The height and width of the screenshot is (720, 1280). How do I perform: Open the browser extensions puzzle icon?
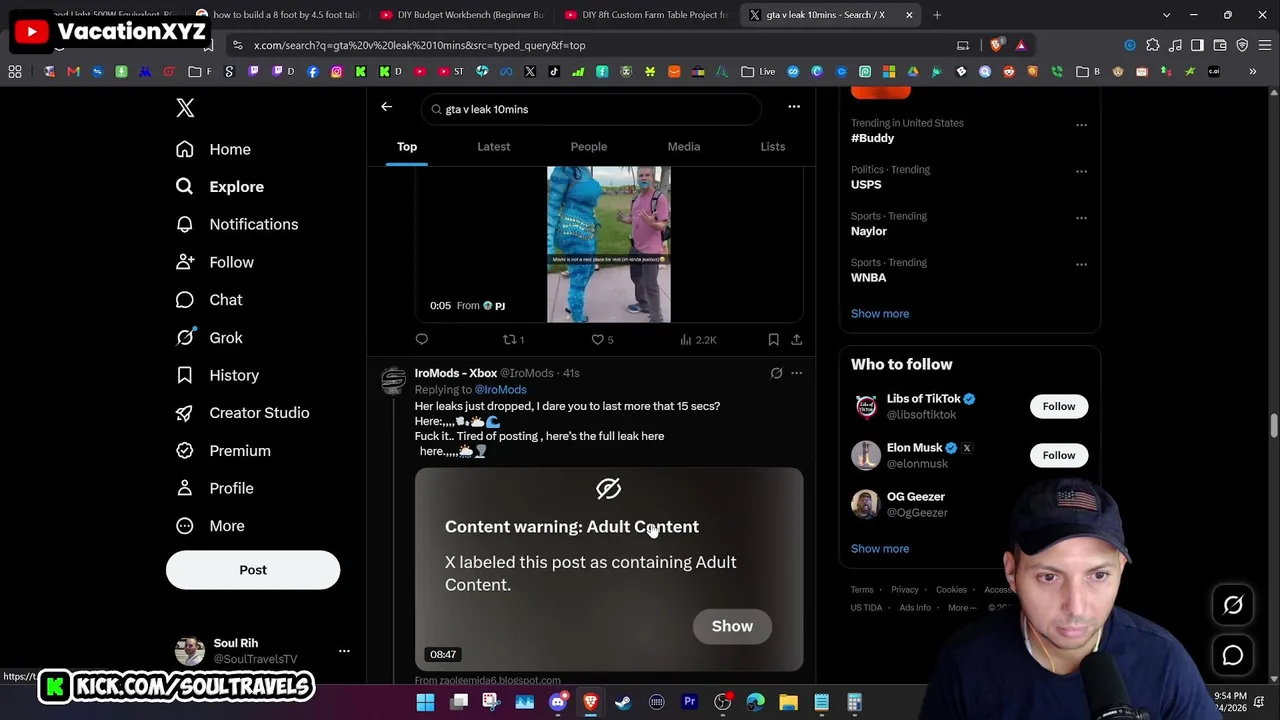tap(1153, 45)
